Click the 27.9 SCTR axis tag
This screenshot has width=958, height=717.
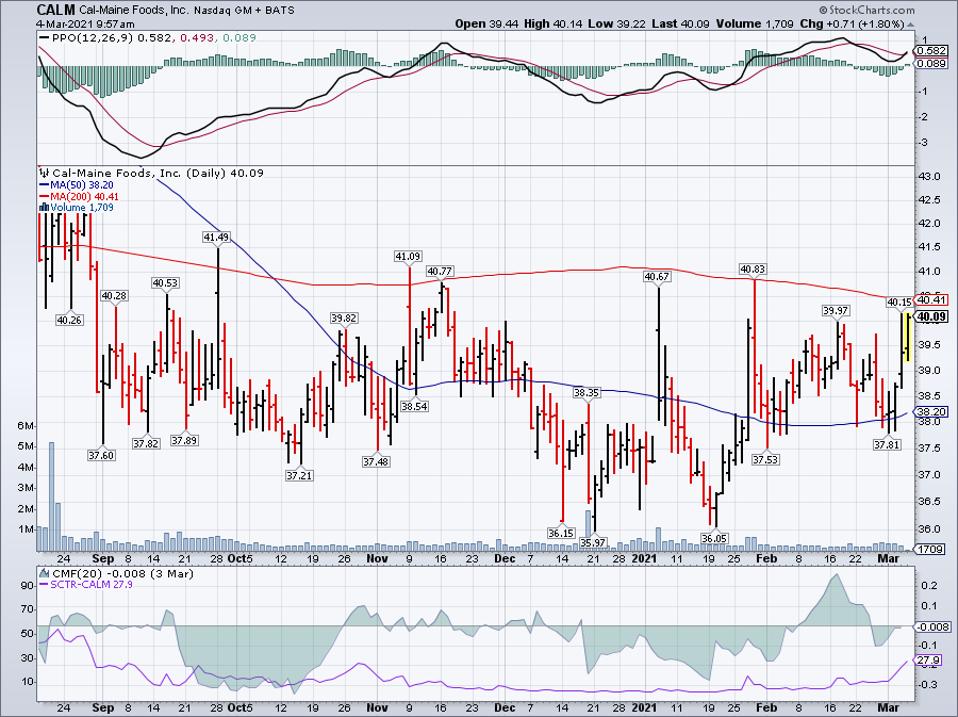tap(927, 660)
